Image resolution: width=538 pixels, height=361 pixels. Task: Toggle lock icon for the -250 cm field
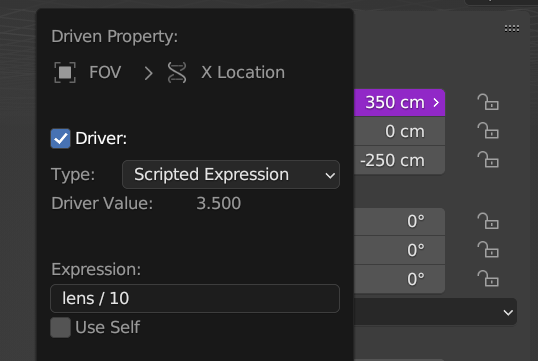pos(488,160)
